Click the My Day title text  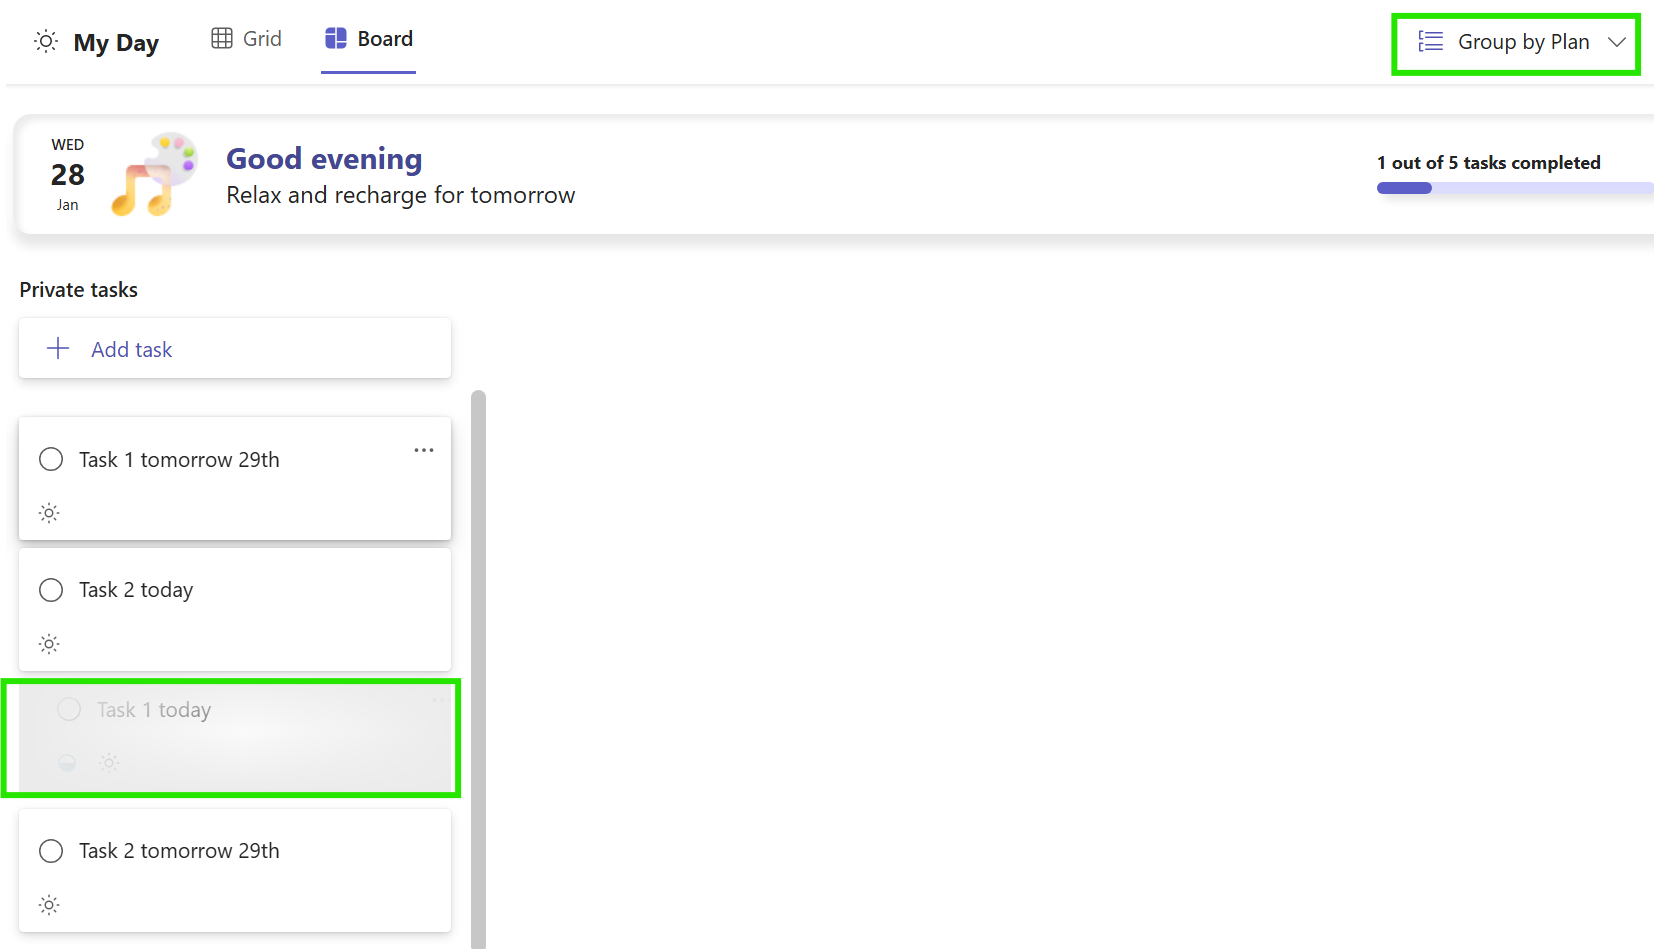[x=116, y=43]
